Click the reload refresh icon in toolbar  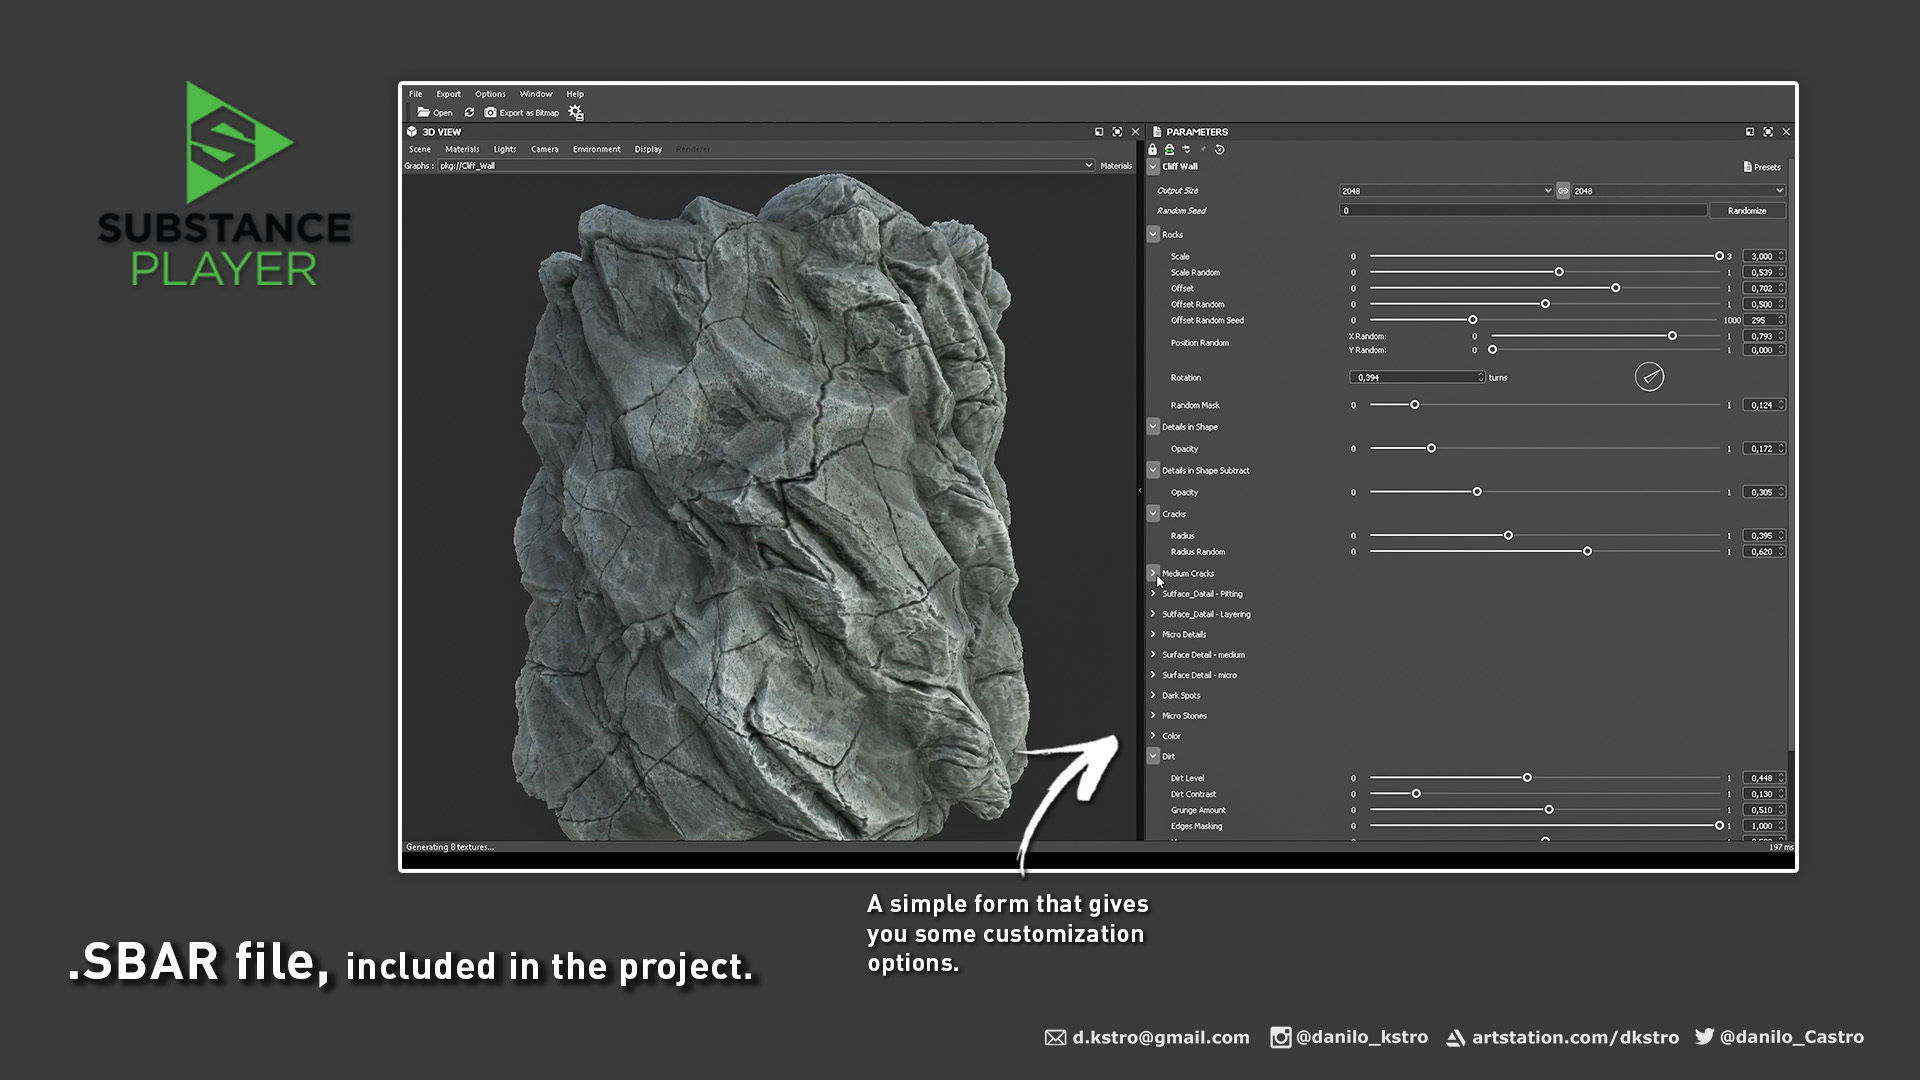point(469,113)
